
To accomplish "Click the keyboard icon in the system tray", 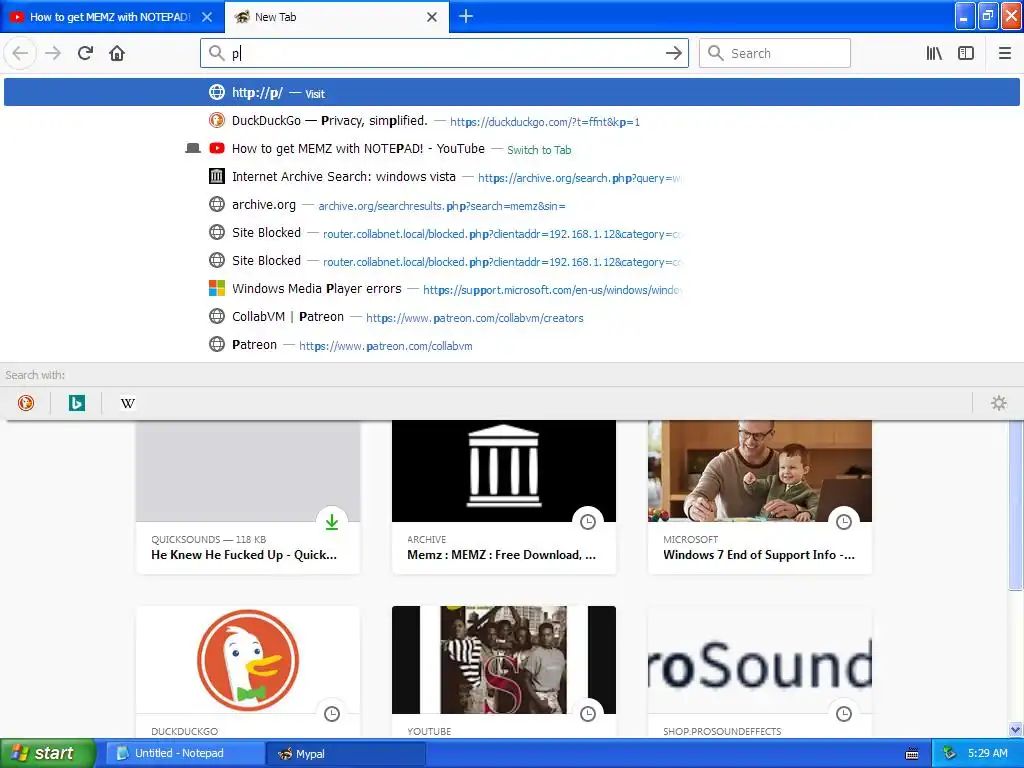I will pyautogui.click(x=912, y=754).
